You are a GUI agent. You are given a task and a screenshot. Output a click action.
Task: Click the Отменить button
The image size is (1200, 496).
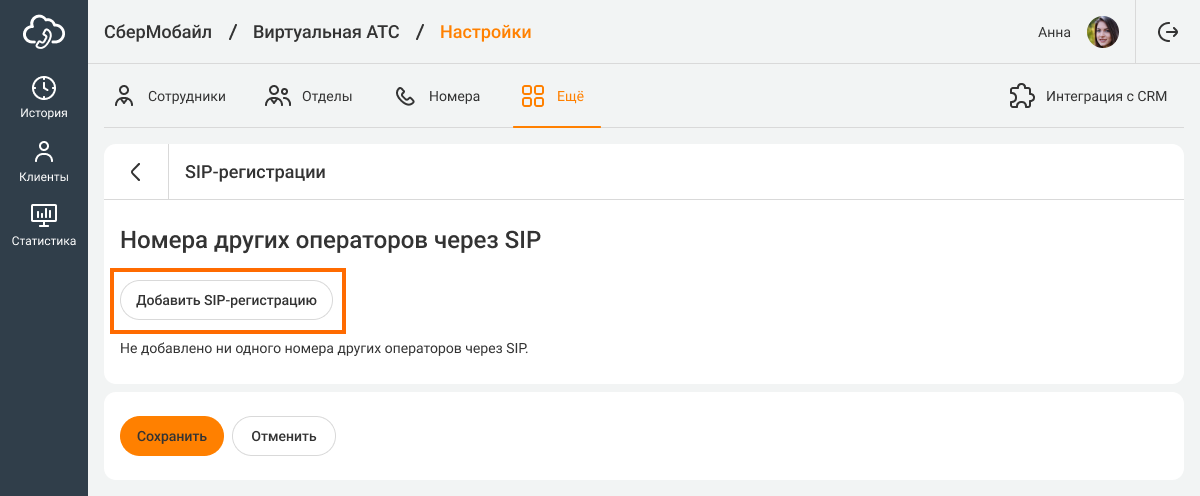284,436
